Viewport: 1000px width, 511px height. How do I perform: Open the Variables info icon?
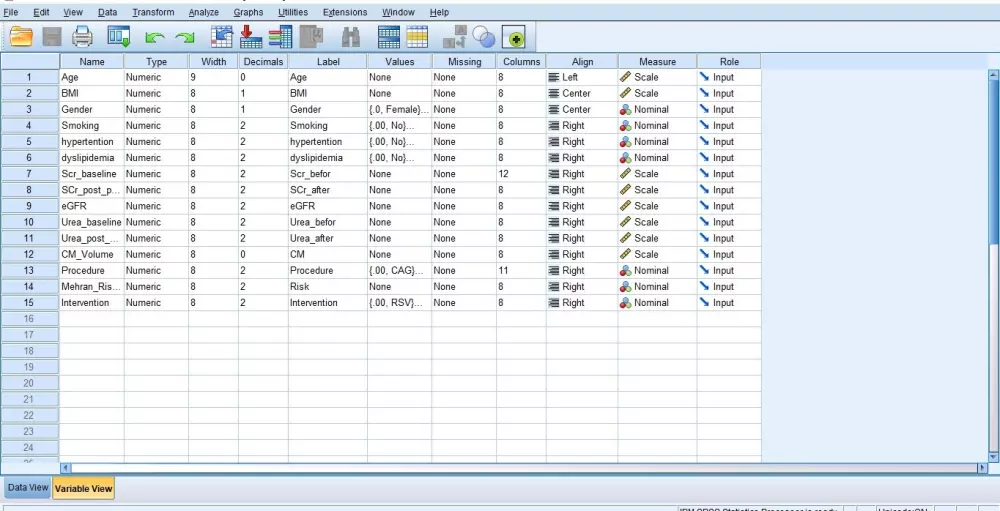[x=280, y=37]
